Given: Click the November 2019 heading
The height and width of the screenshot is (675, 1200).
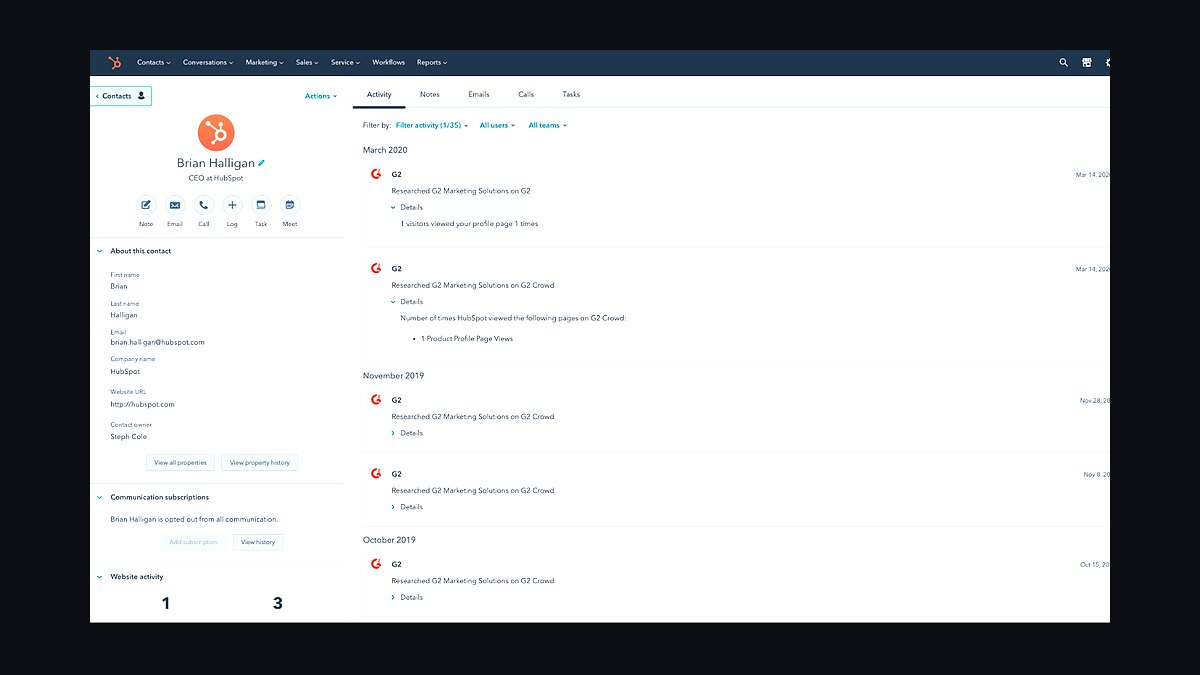Looking at the screenshot, I should click(393, 376).
